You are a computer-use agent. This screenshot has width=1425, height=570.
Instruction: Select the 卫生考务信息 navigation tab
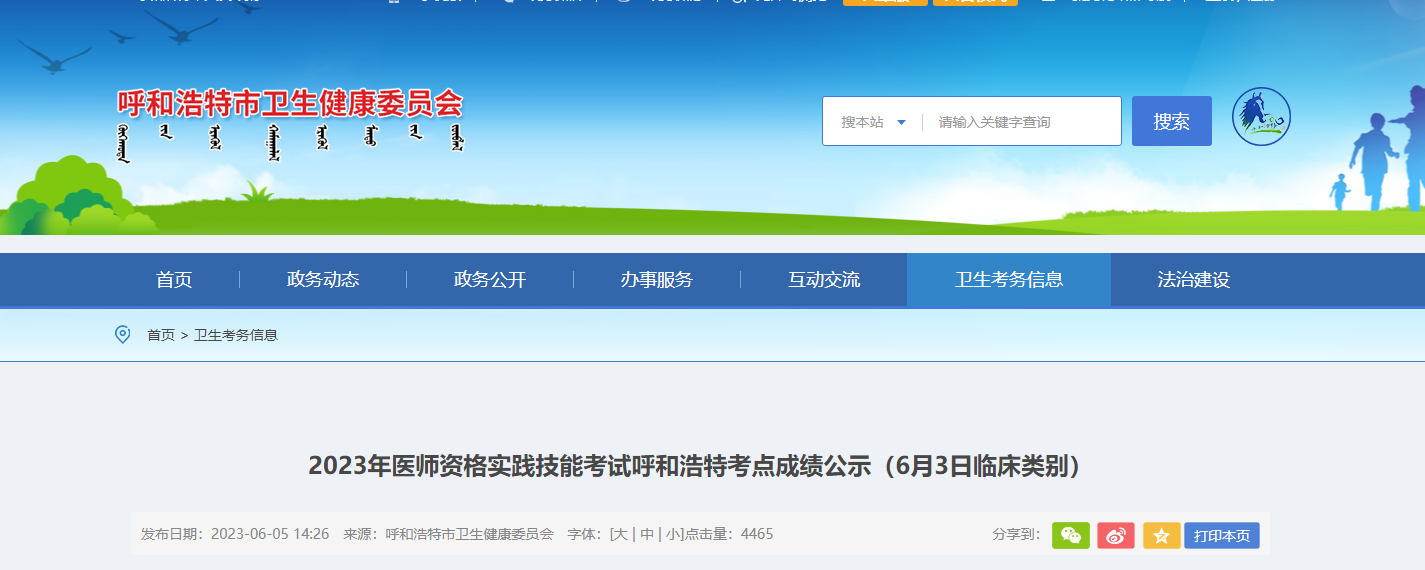[x=1009, y=280]
